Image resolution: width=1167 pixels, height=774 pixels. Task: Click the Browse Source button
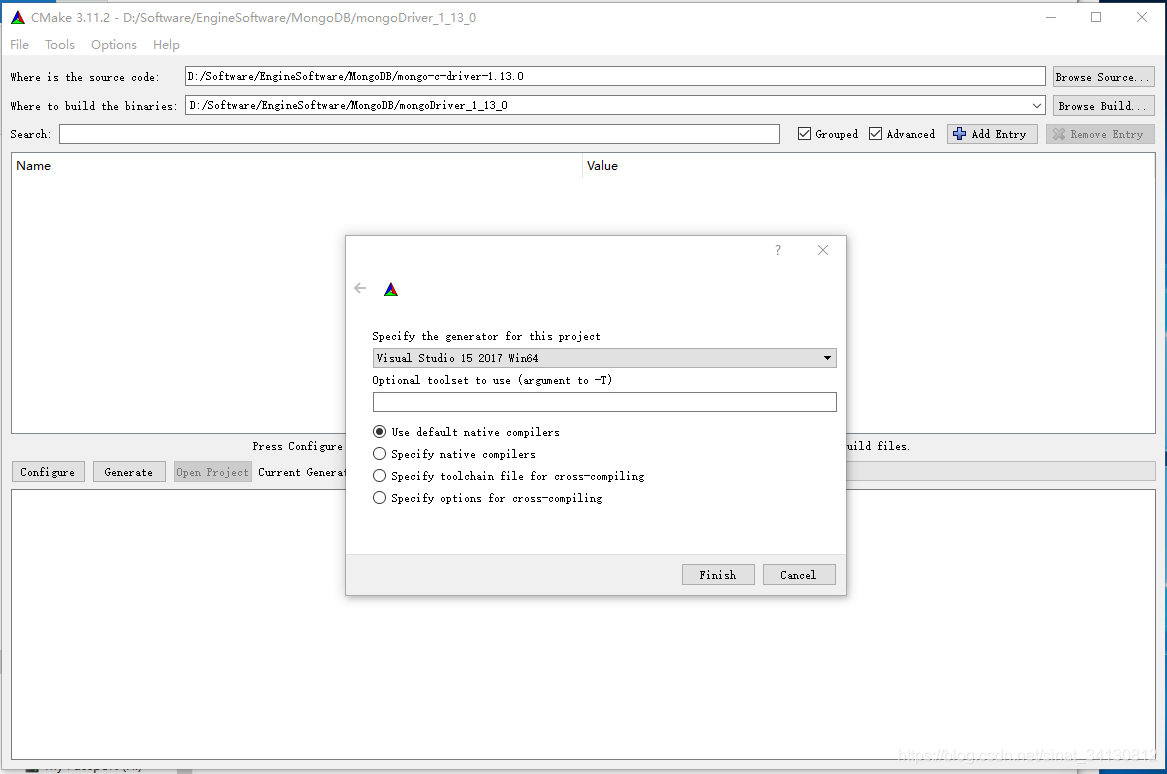1103,77
